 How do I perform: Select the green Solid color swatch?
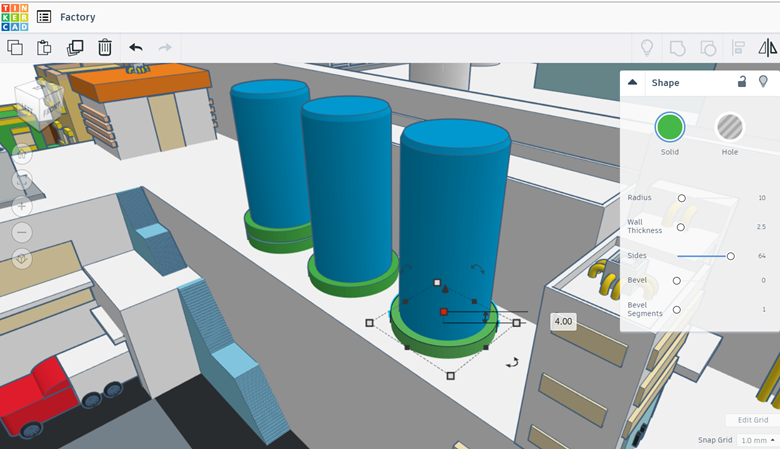(x=670, y=127)
